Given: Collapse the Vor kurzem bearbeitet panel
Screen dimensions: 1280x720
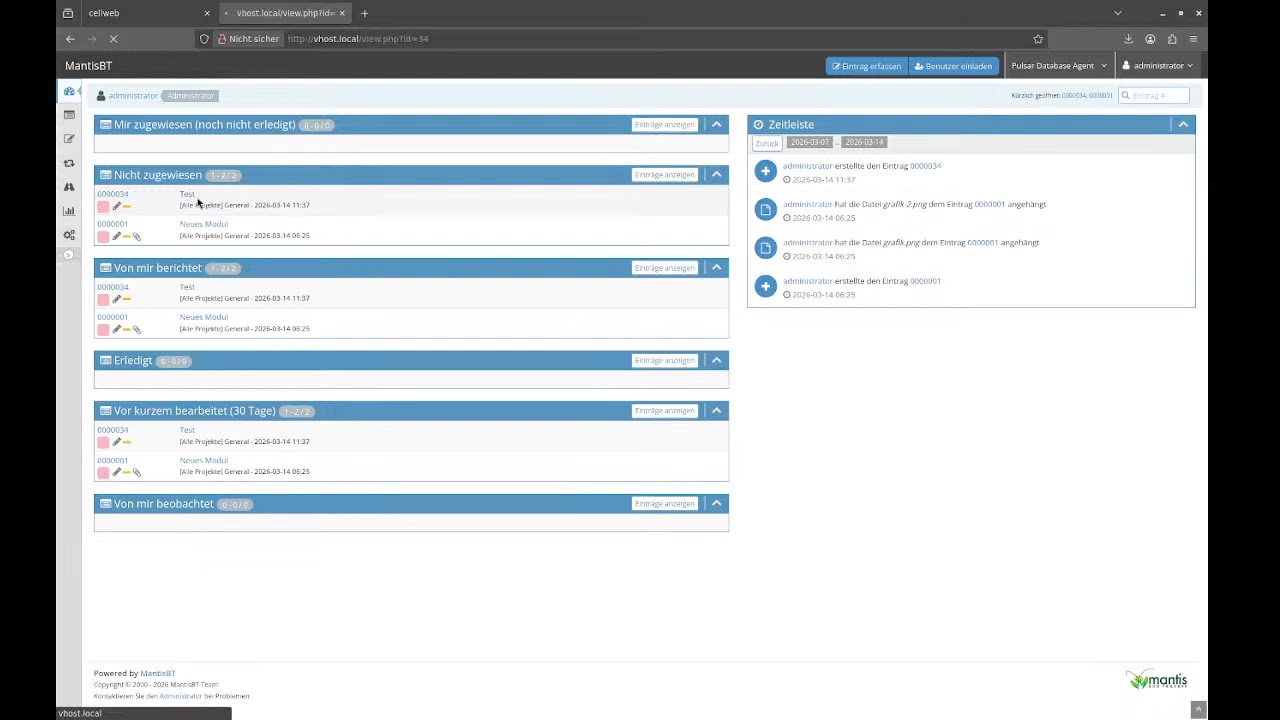Looking at the screenshot, I should pos(716,411).
